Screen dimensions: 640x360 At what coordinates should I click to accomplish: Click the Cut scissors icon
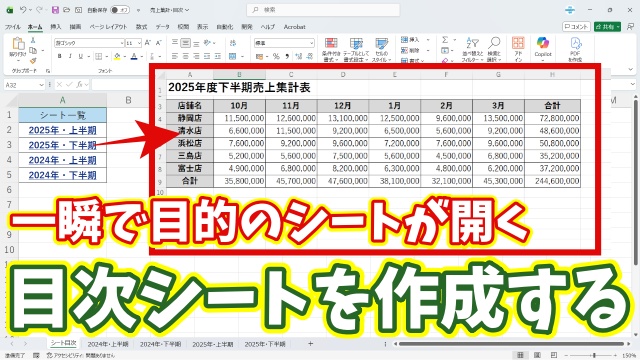[x=33, y=40]
